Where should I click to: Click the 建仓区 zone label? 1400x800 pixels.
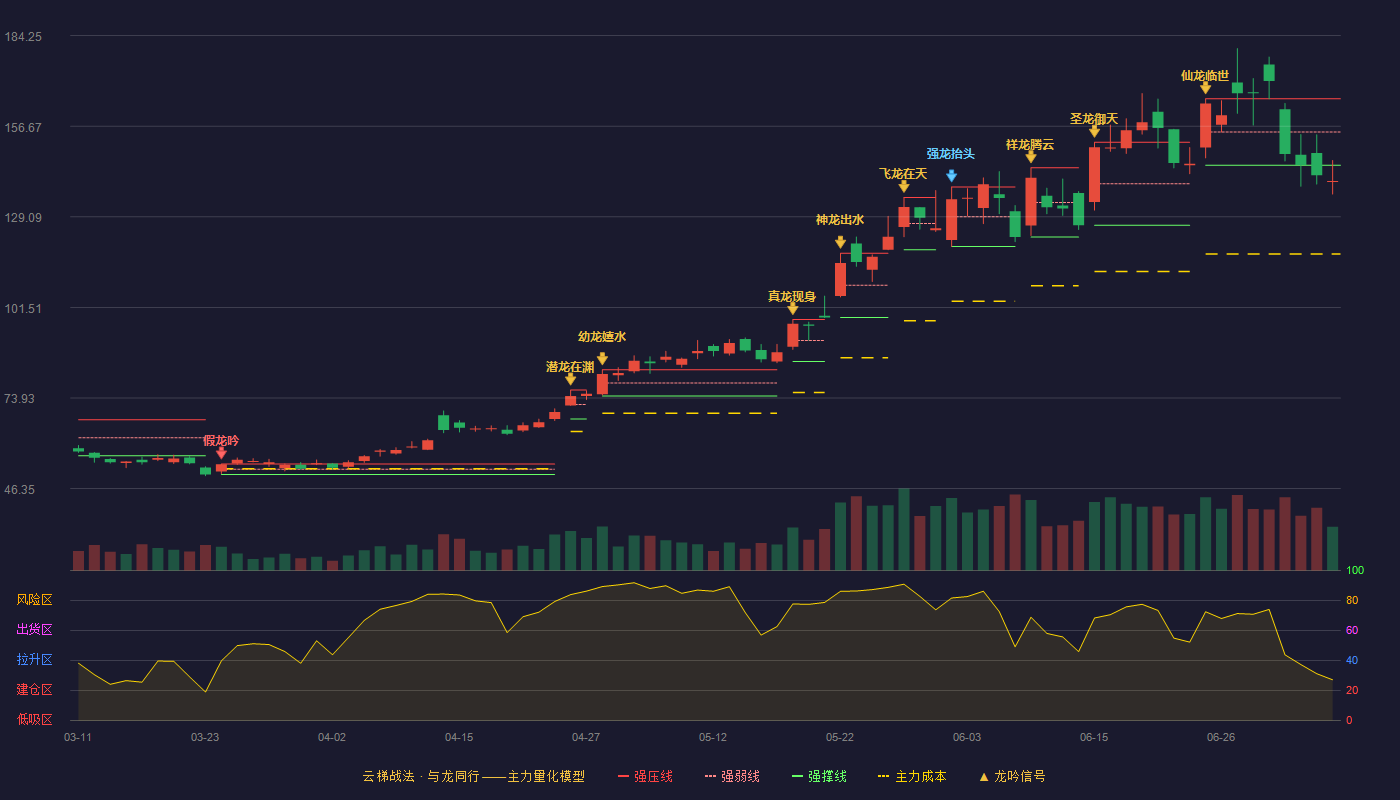34,690
